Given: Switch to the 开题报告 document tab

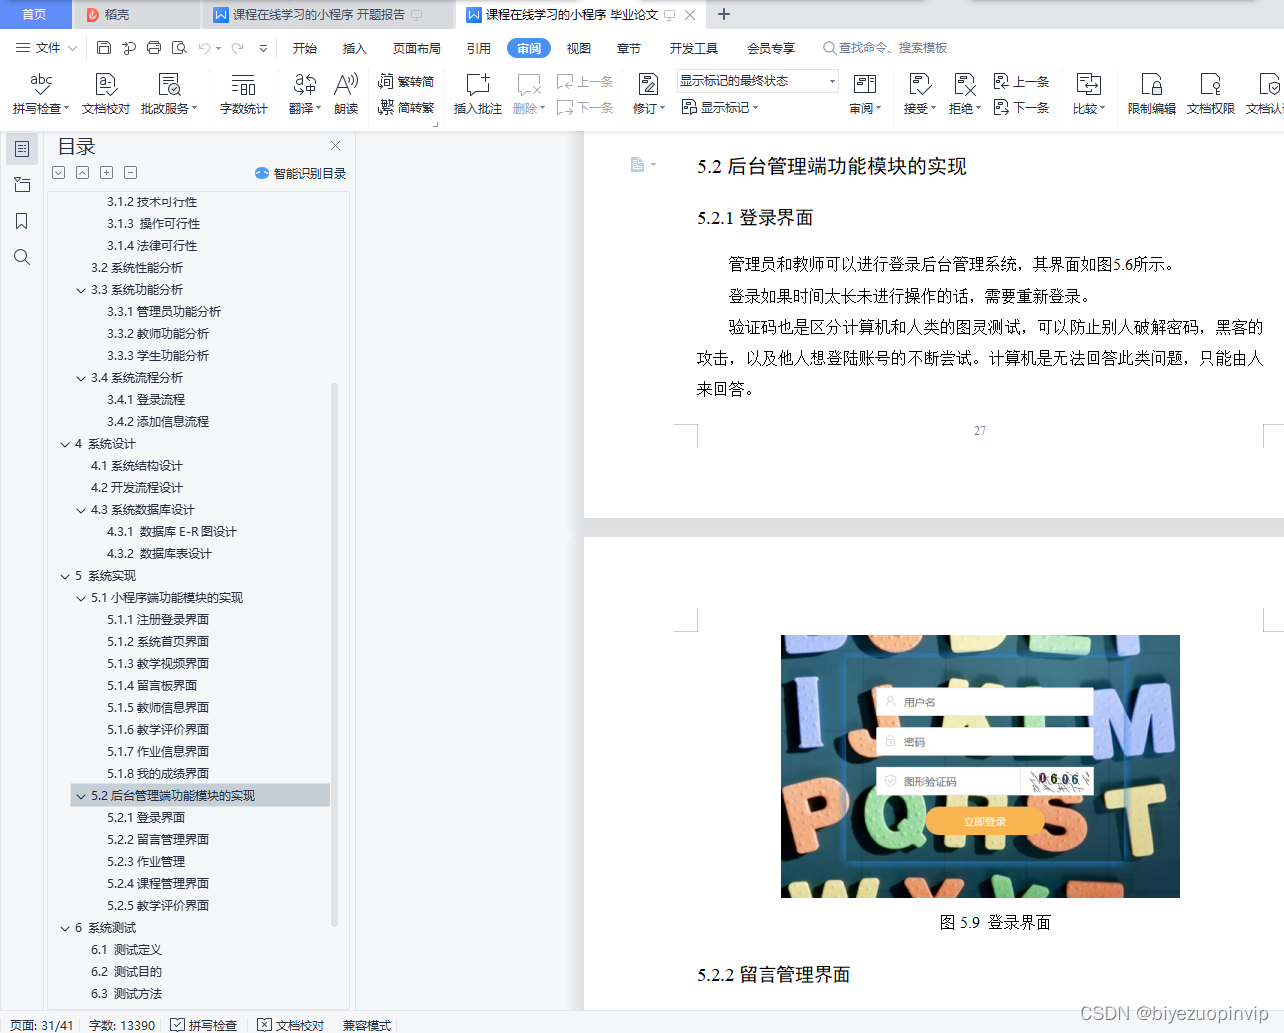Looking at the screenshot, I should (x=318, y=15).
